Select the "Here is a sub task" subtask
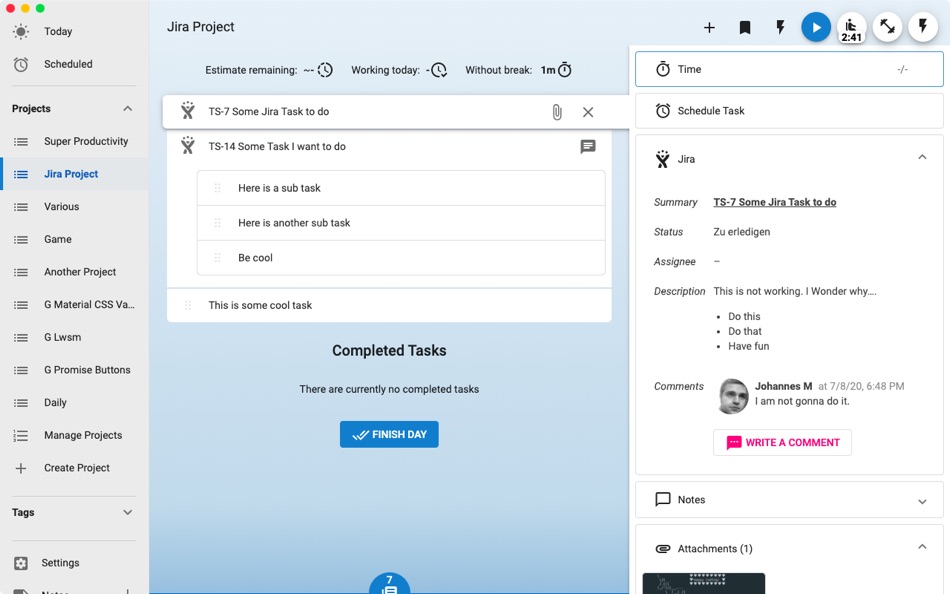Image resolution: width=950 pixels, height=594 pixels. click(x=401, y=188)
